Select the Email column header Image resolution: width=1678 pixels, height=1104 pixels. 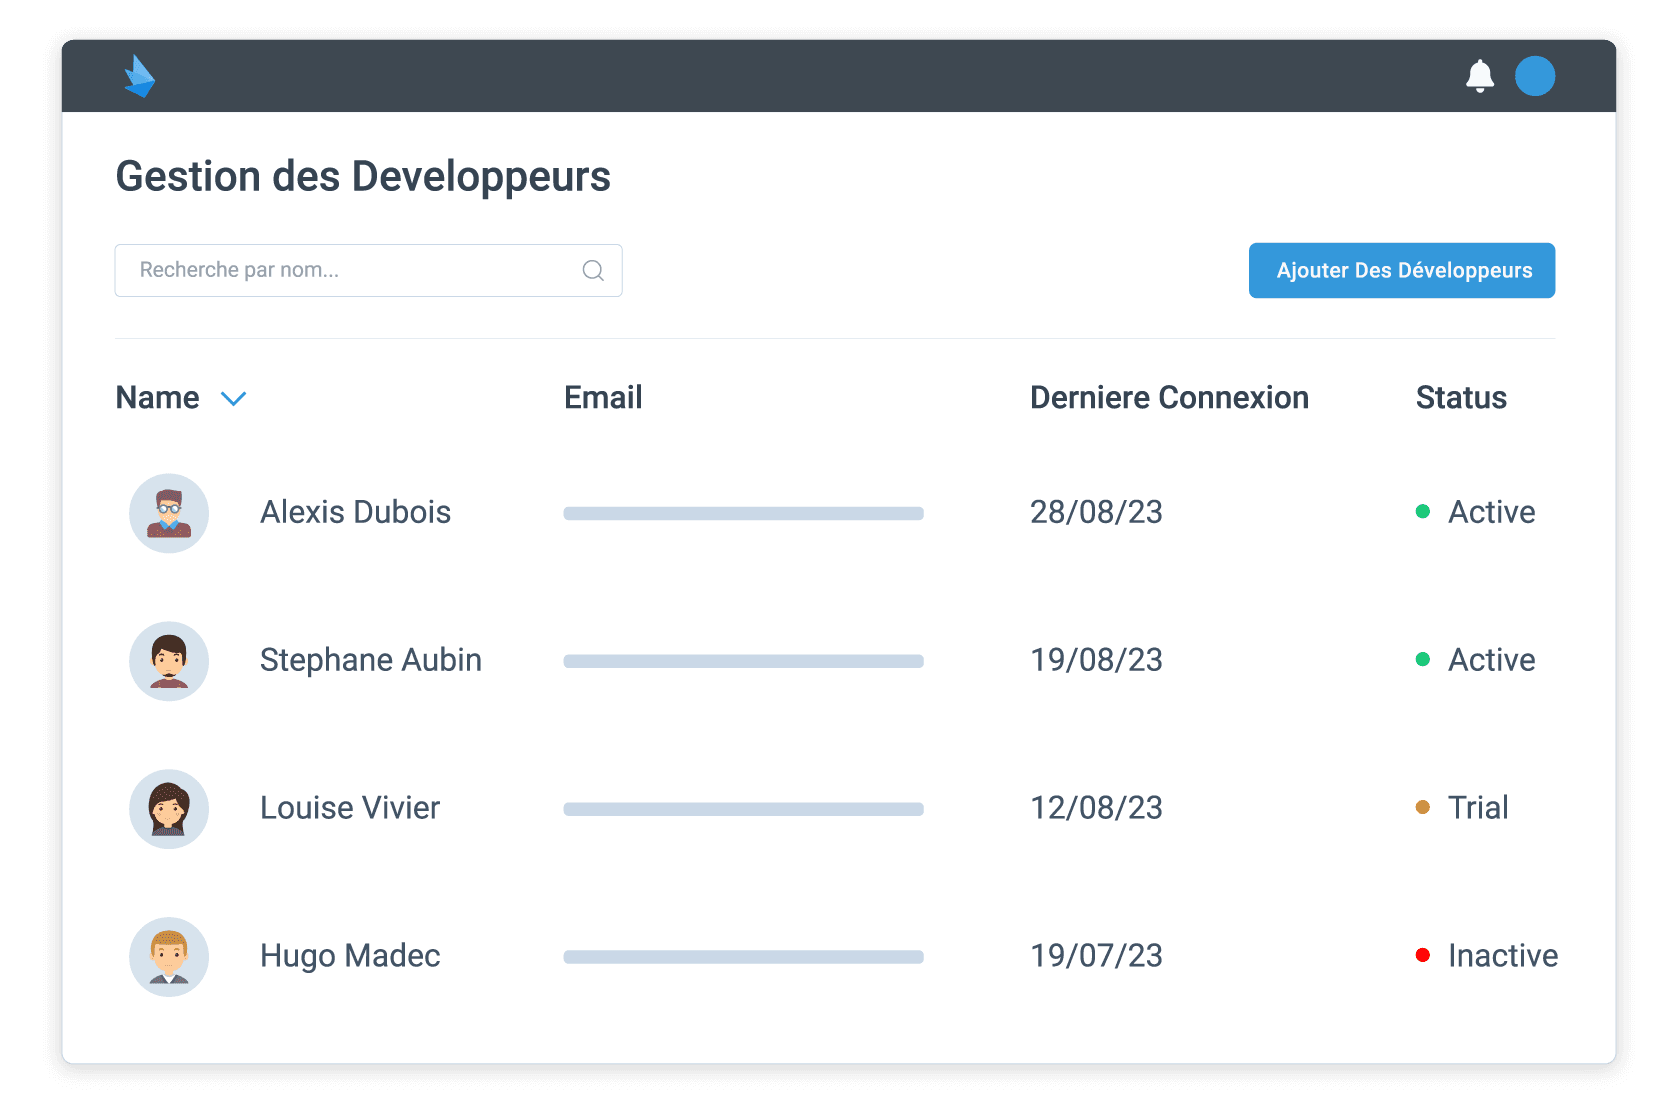[x=602, y=397]
